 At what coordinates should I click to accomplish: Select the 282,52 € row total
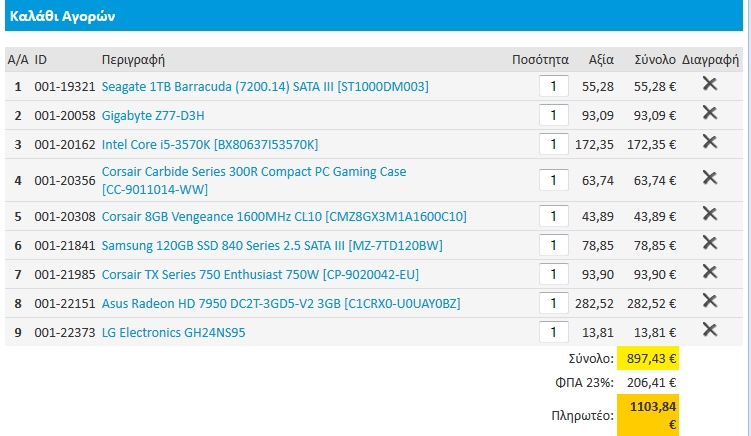pos(651,304)
